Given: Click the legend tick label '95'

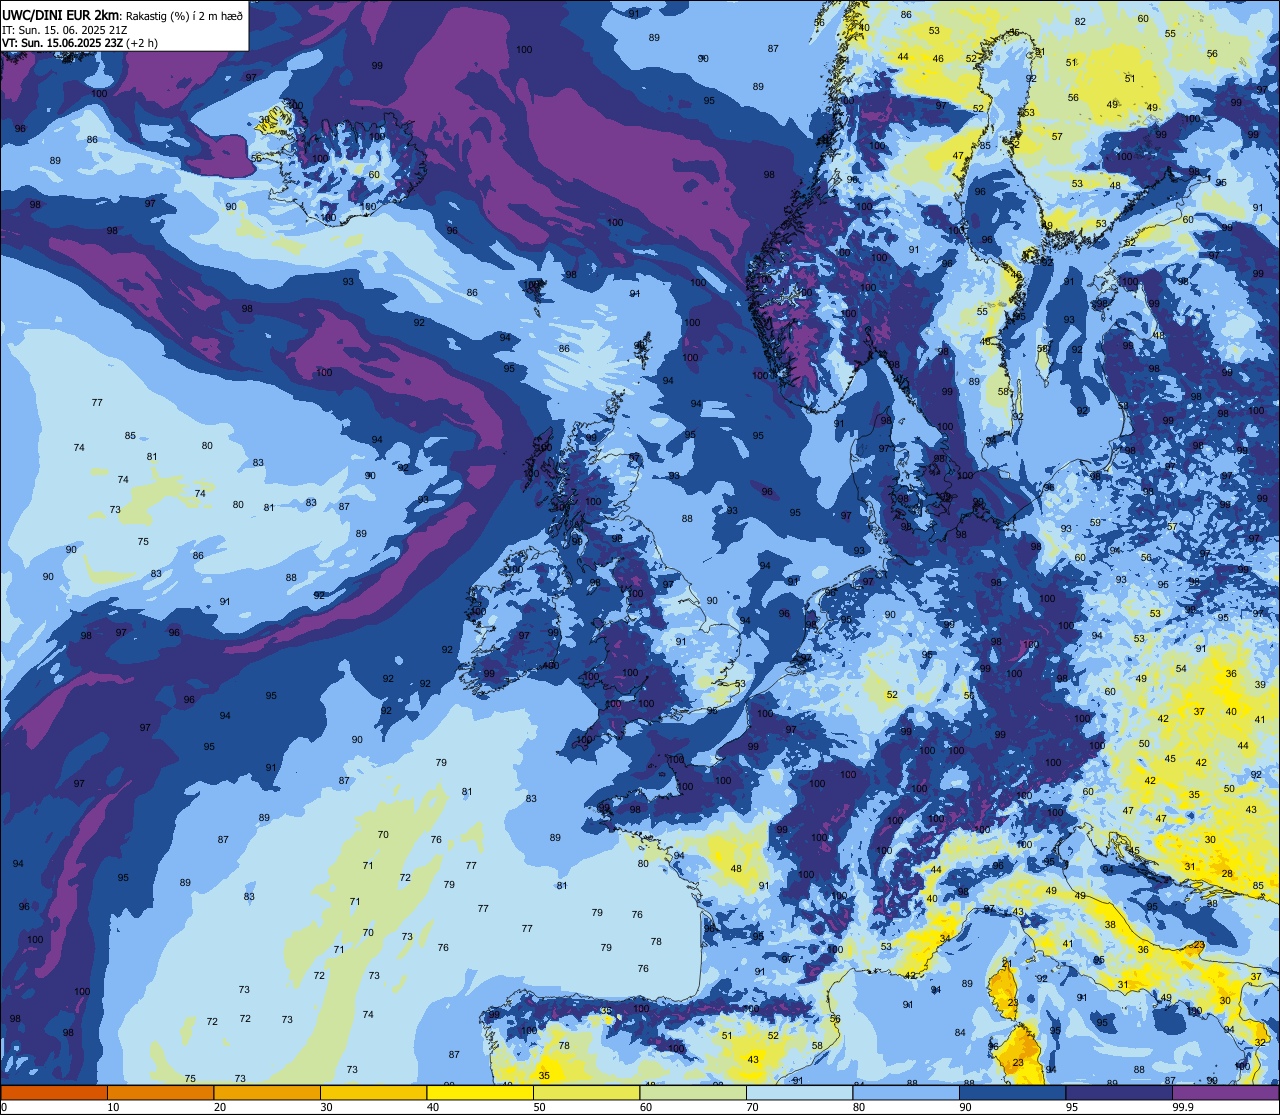Looking at the screenshot, I should 1073,1107.
